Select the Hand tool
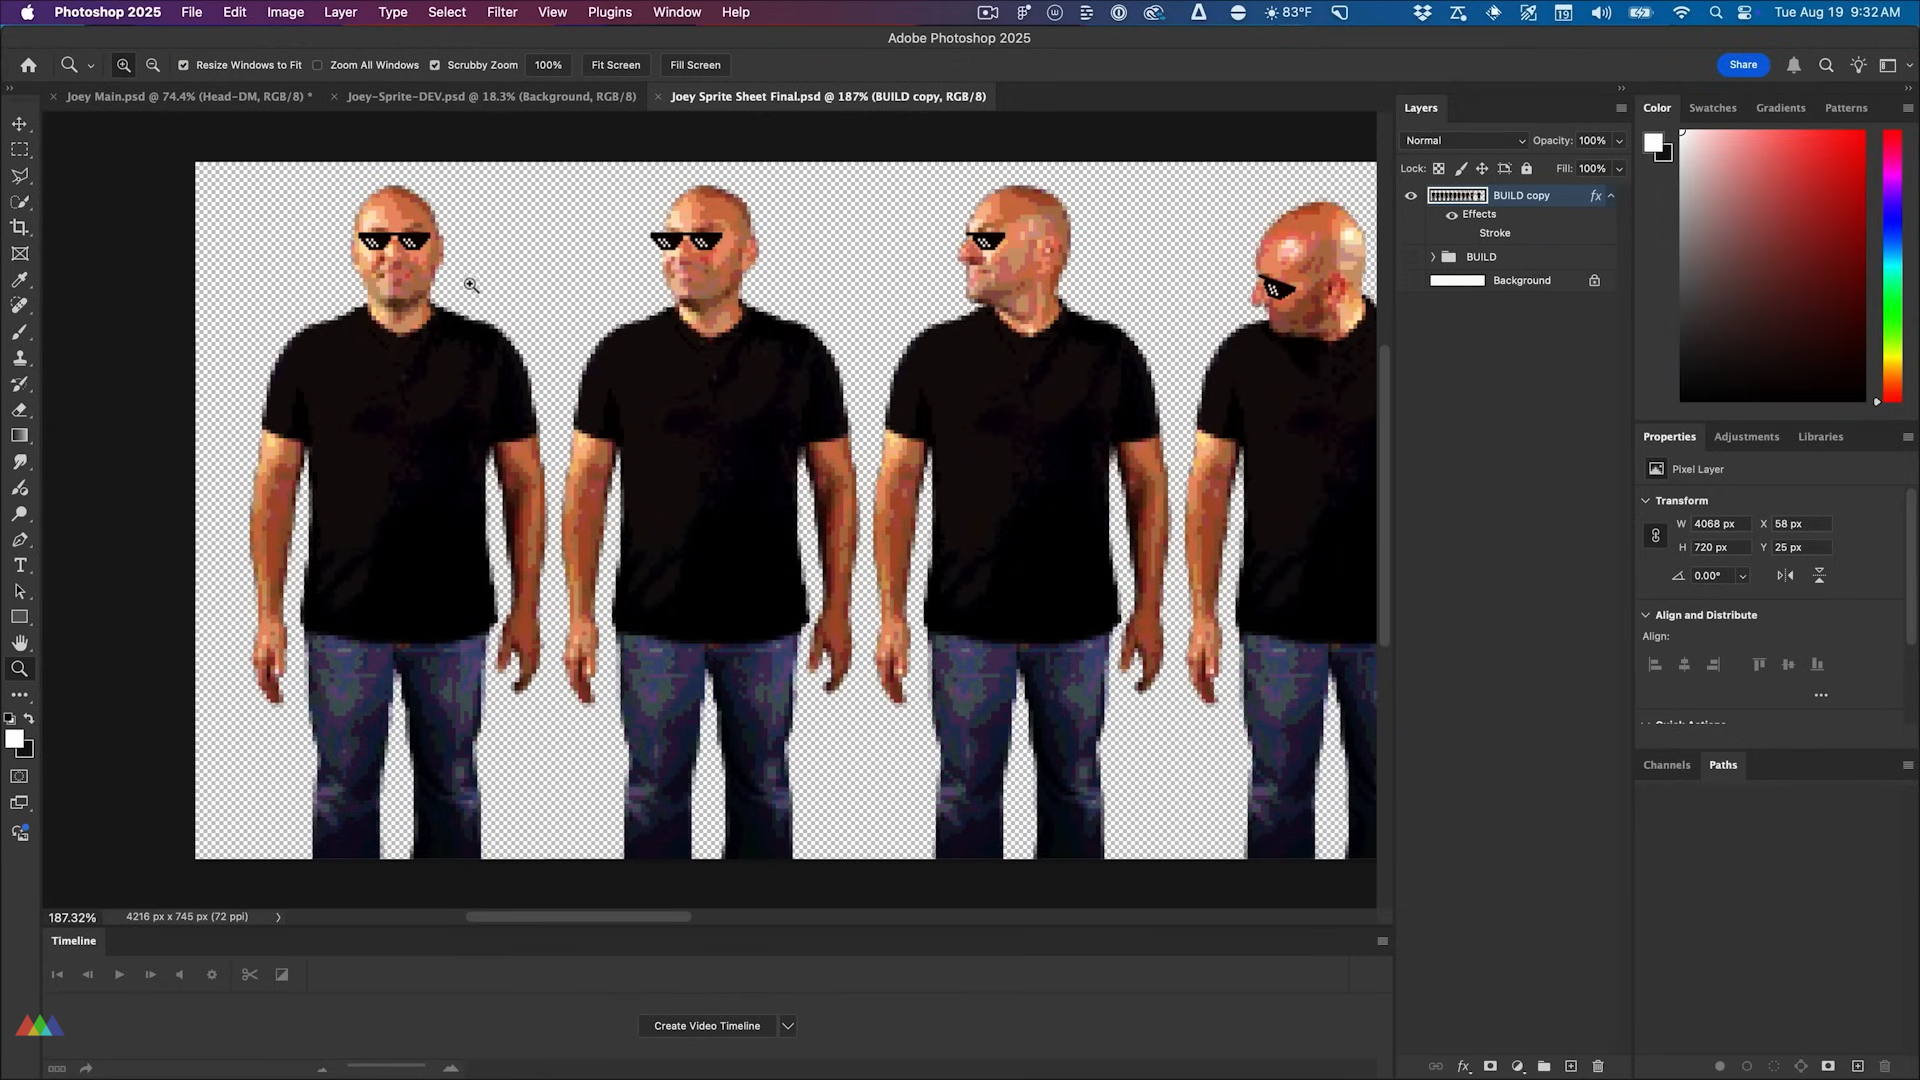The width and height of the screenshot is (1920, 1080). pyautogui.click(x=19, y=643)
